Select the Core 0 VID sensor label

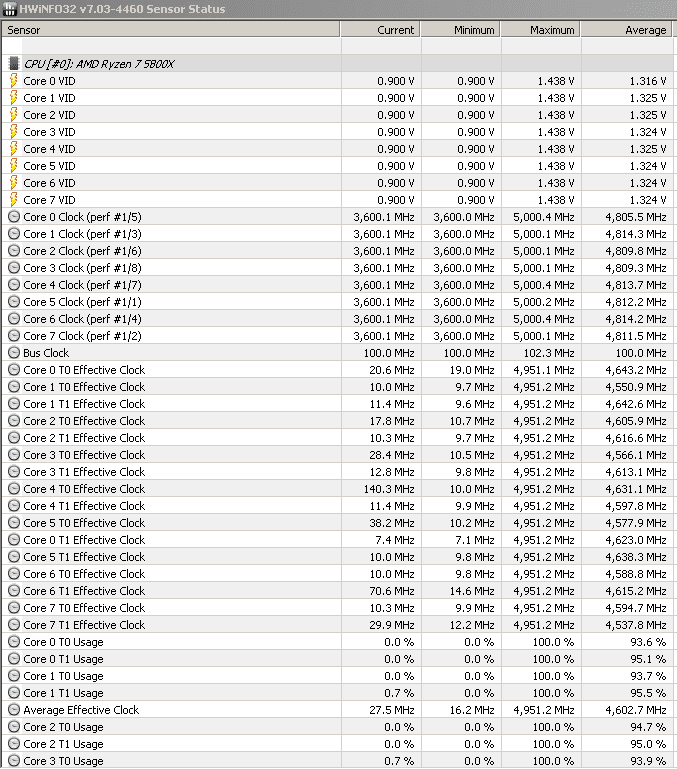click(x=49, y=81)
